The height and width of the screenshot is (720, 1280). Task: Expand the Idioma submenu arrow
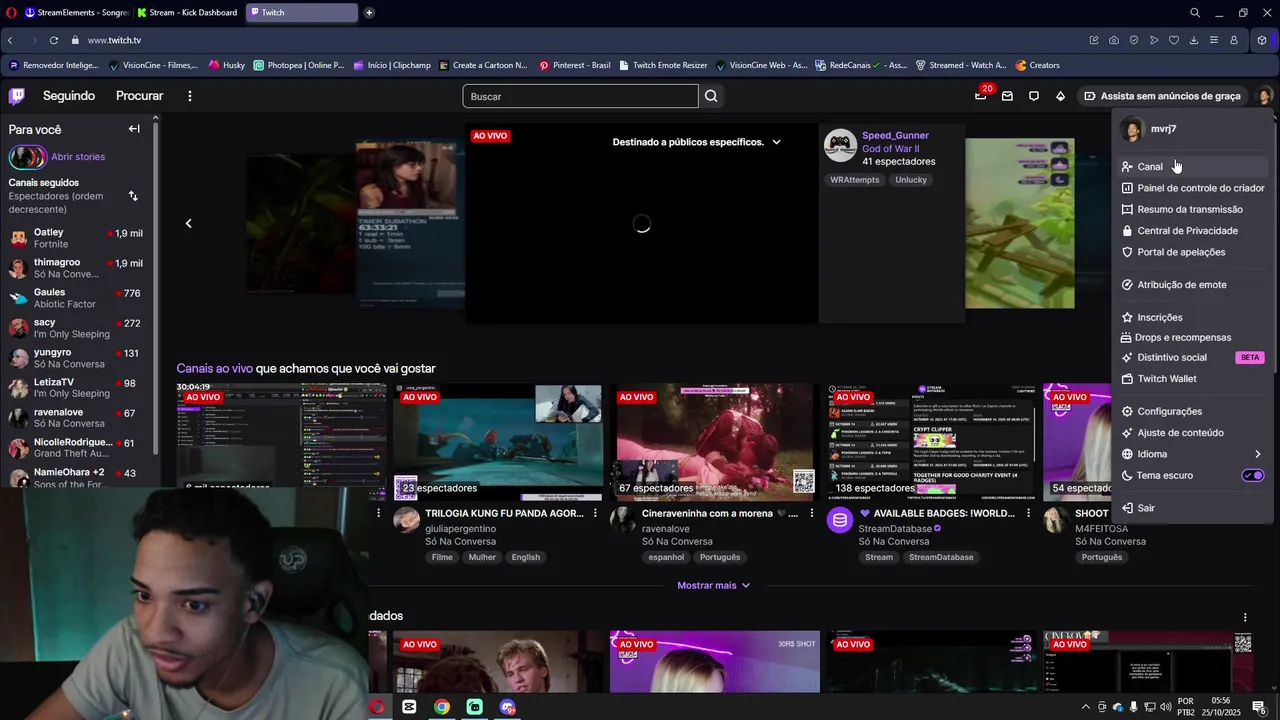point(1258,454)
